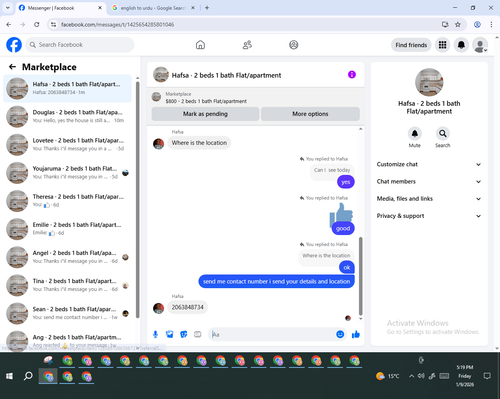The width and height of the screenshot is (500, 399).
Task: Switch to the english to urdu Google tab
Action: coord(153,8)
